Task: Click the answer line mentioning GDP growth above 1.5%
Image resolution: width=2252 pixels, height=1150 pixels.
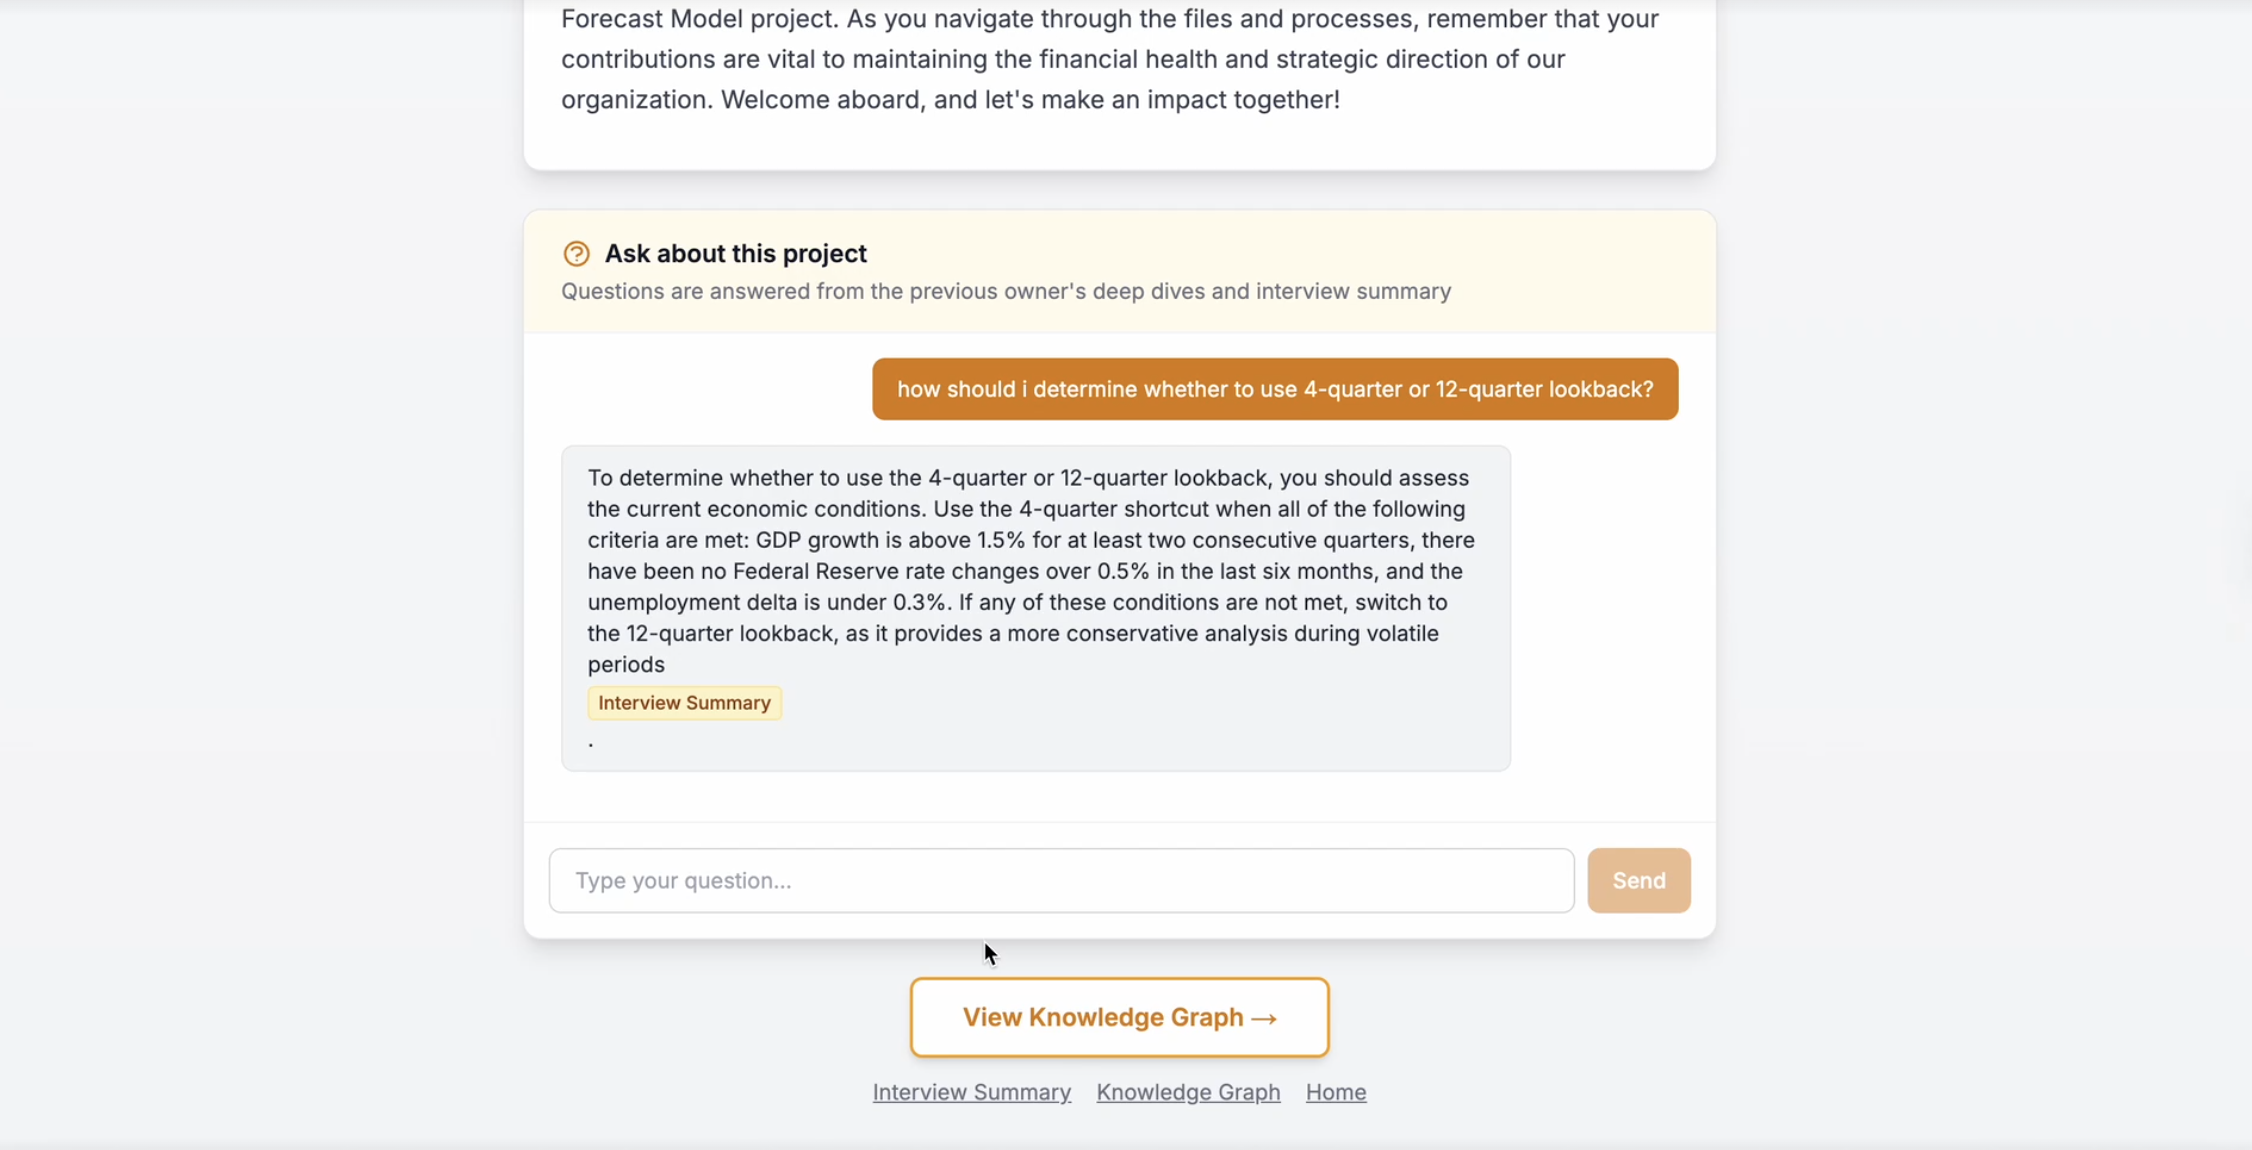Action: click(x=1031, y=540)
